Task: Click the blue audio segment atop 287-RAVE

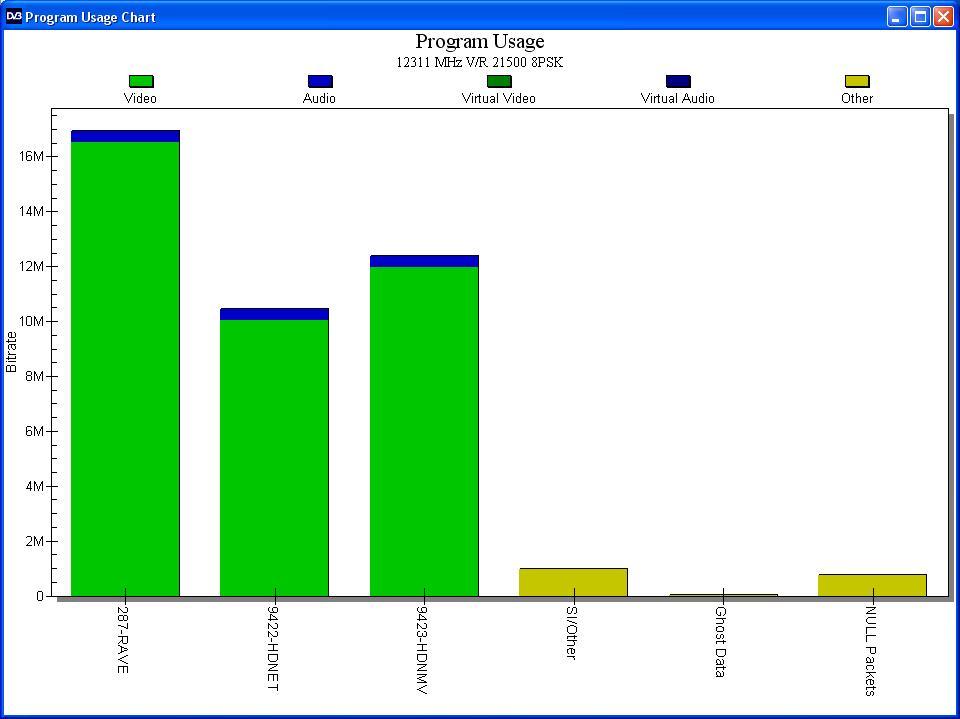Action: tap(126, 136)
